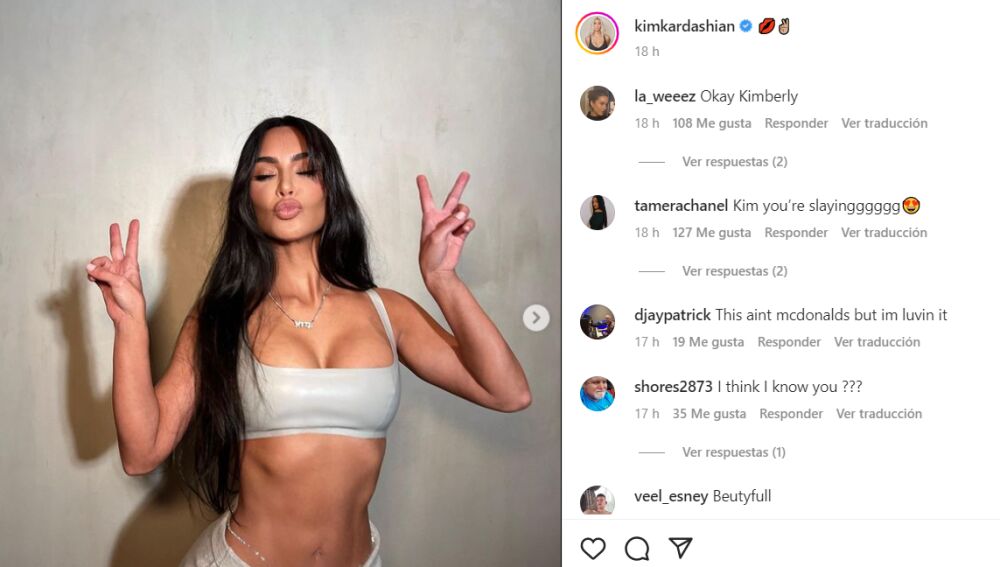Open veel_esney username link
This screenshot has height=567, width=1000.
tap(671, 496)
